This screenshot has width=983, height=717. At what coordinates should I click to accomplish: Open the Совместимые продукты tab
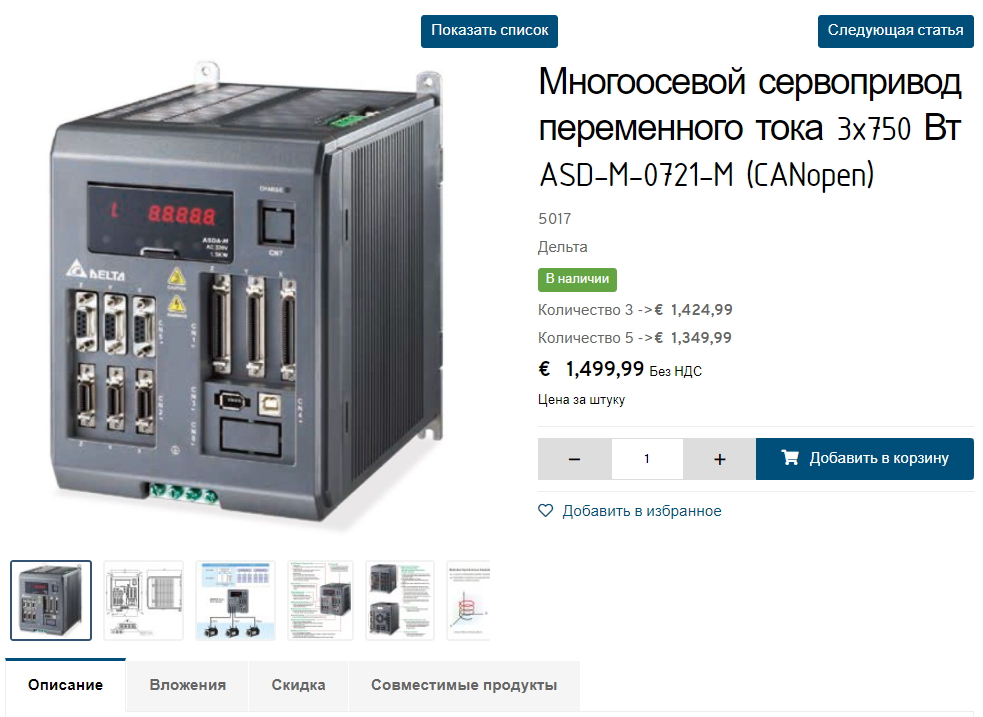(464, 684)
